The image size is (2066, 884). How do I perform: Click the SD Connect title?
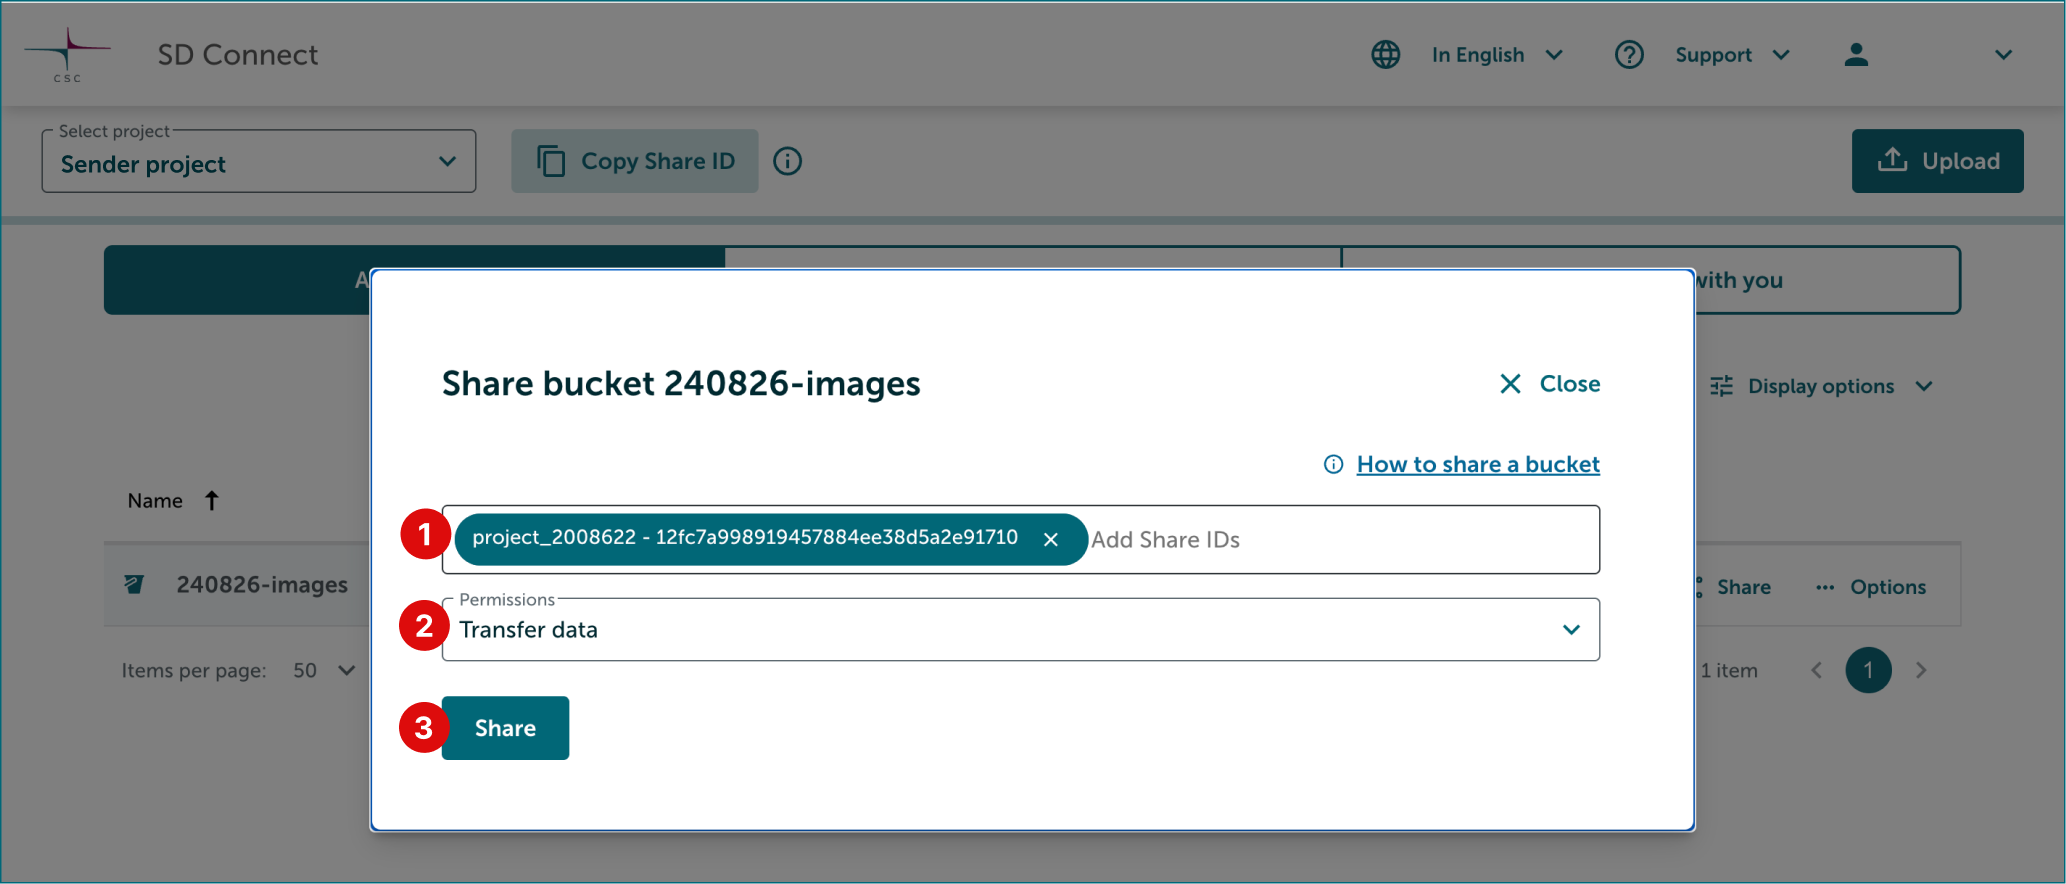(238, 55)
